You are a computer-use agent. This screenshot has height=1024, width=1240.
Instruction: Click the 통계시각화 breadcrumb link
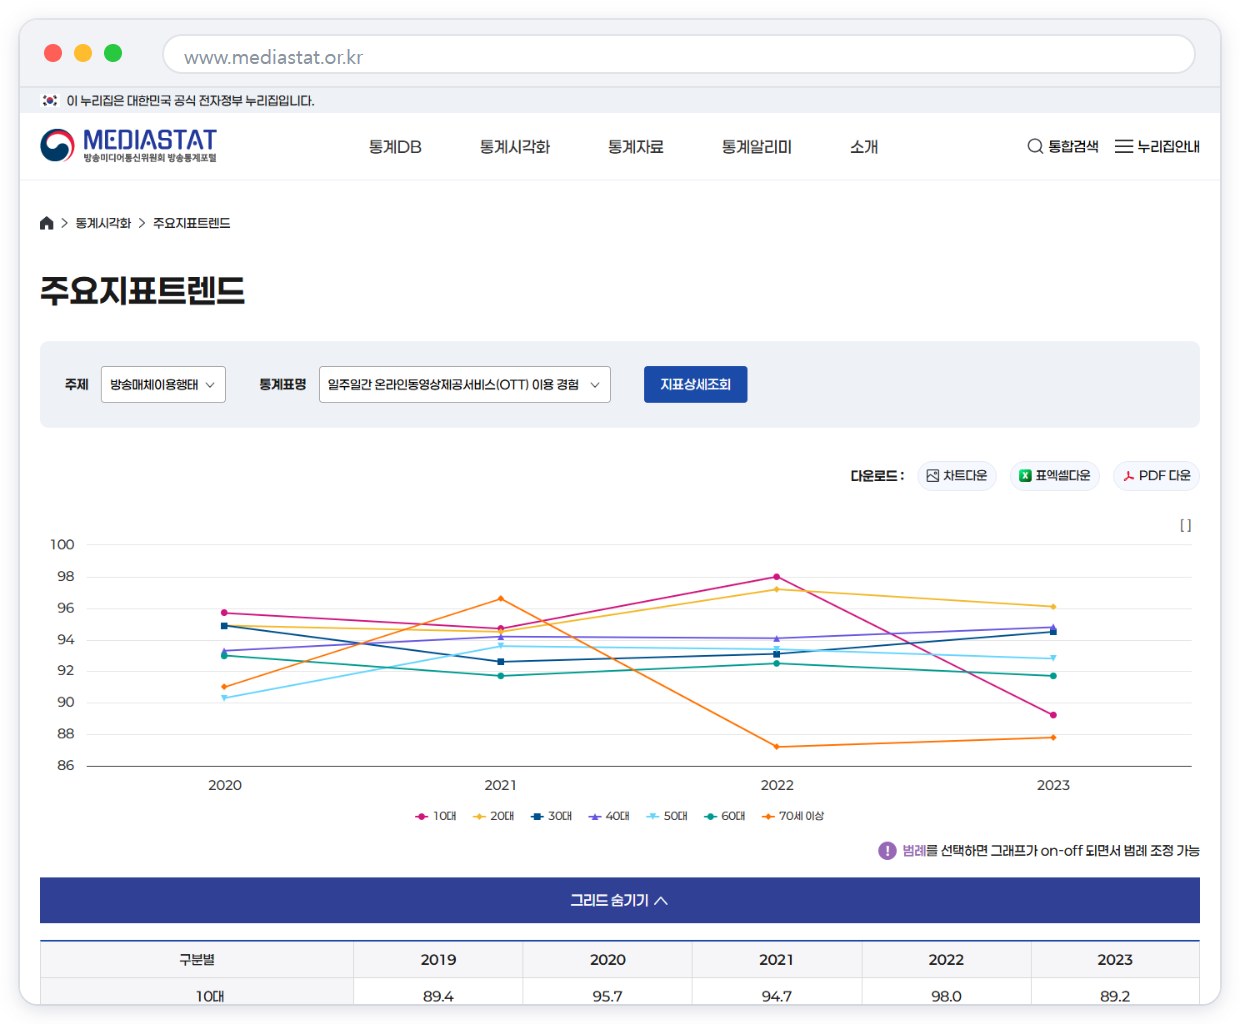pos(103,223)
